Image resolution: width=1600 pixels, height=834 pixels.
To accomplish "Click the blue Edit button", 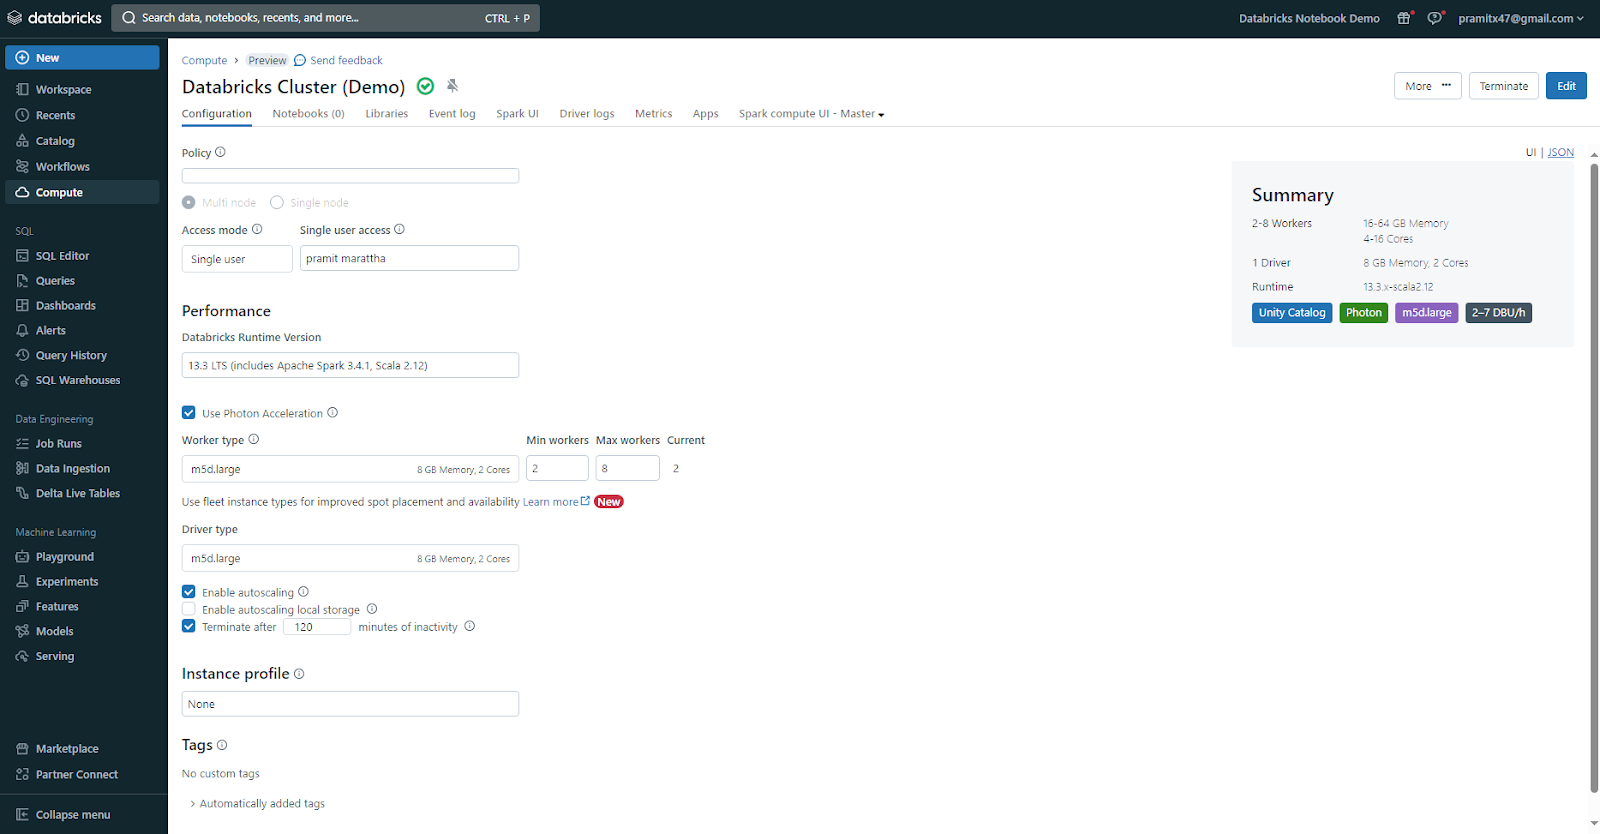I will click(1566, 86).
